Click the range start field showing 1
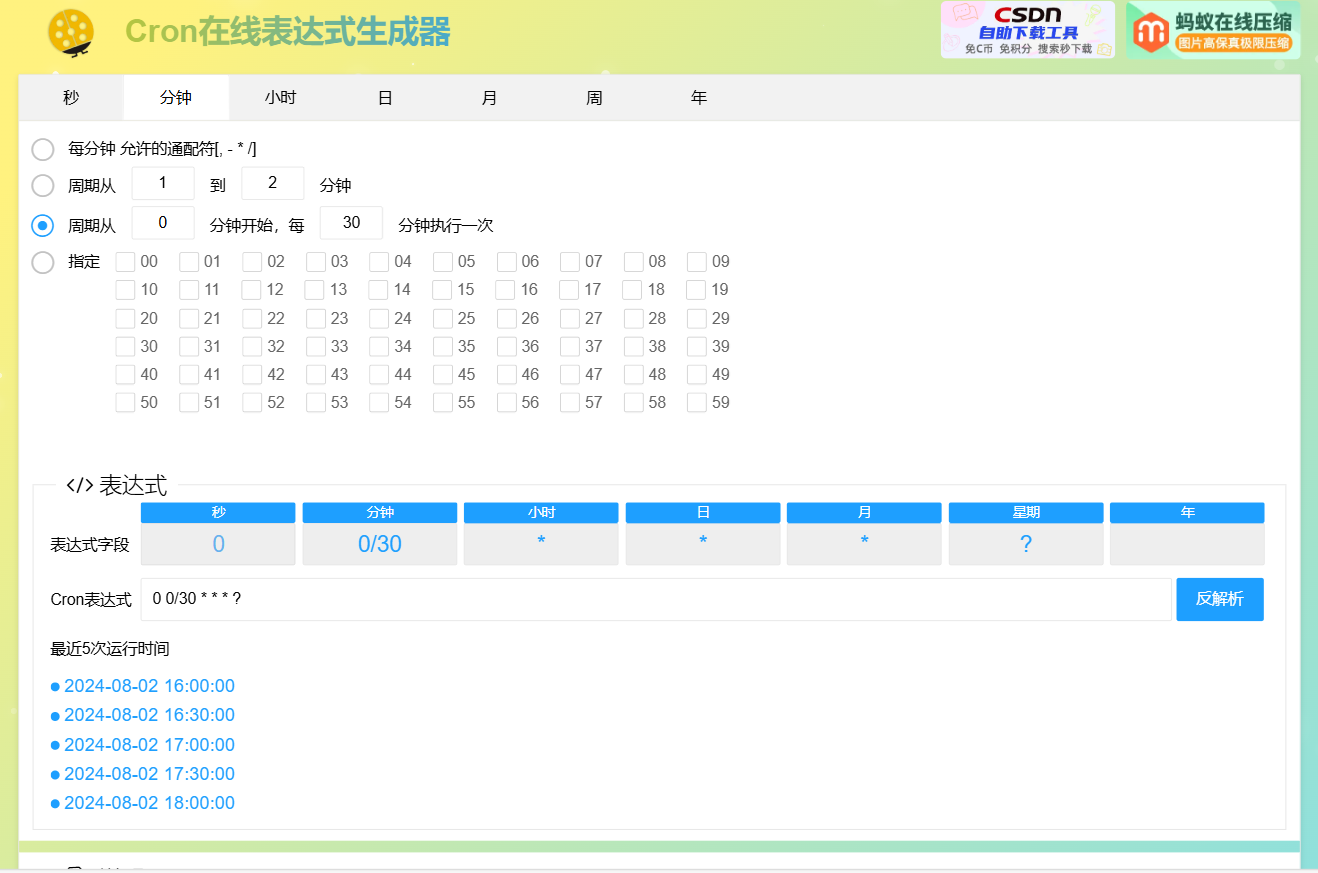Viewport: 1318px width, 873px height. point(163,184)
